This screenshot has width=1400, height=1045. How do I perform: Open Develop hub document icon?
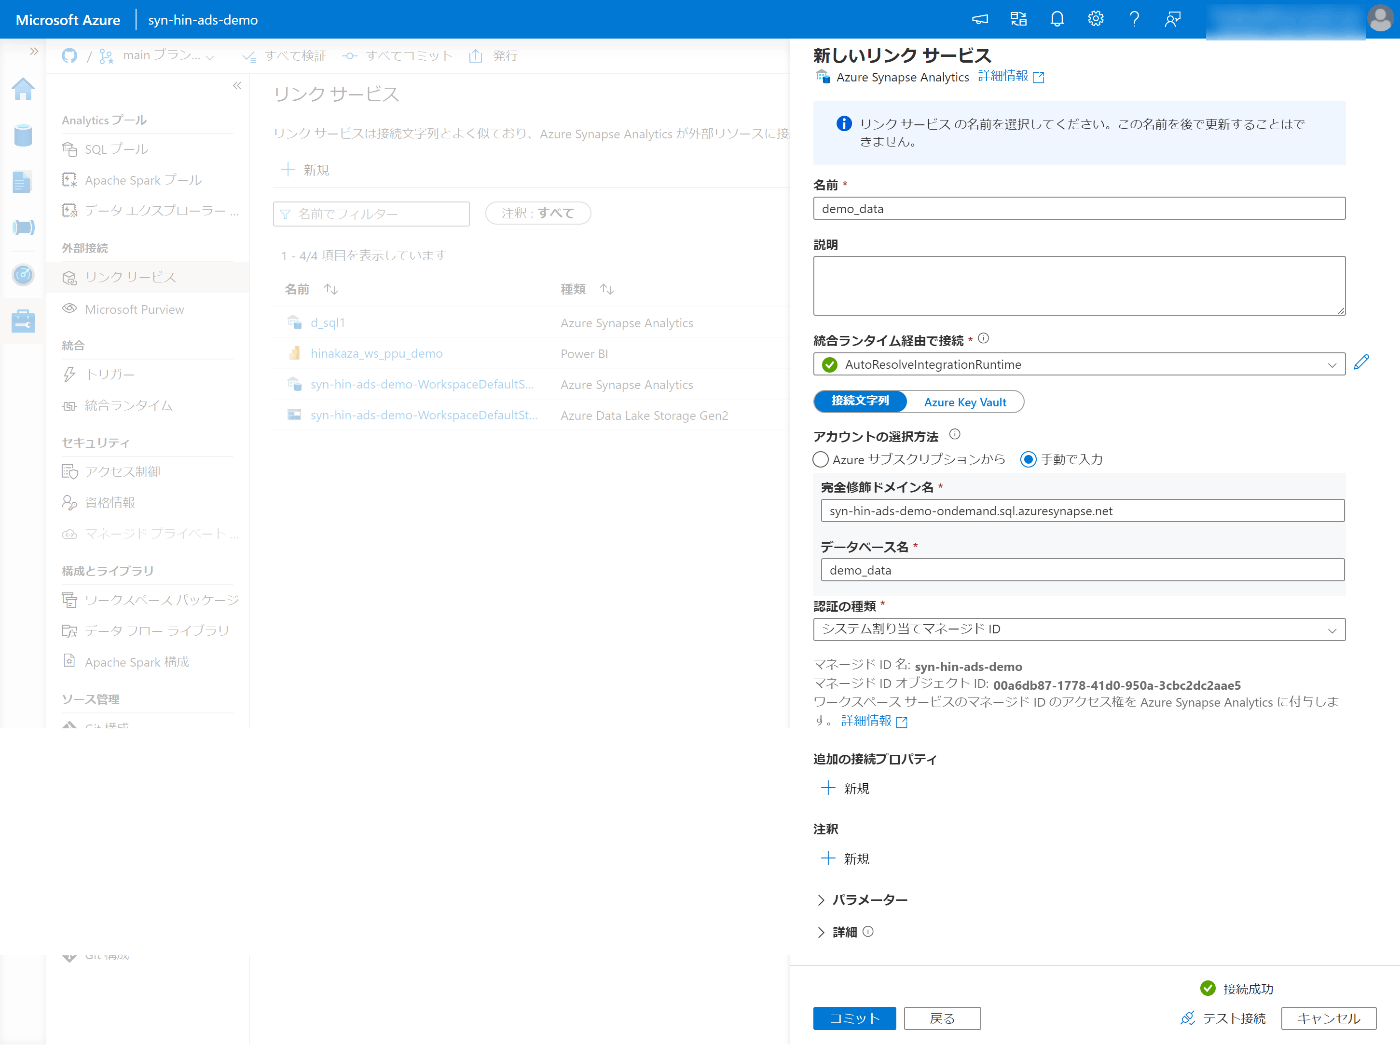pos(23,181)
